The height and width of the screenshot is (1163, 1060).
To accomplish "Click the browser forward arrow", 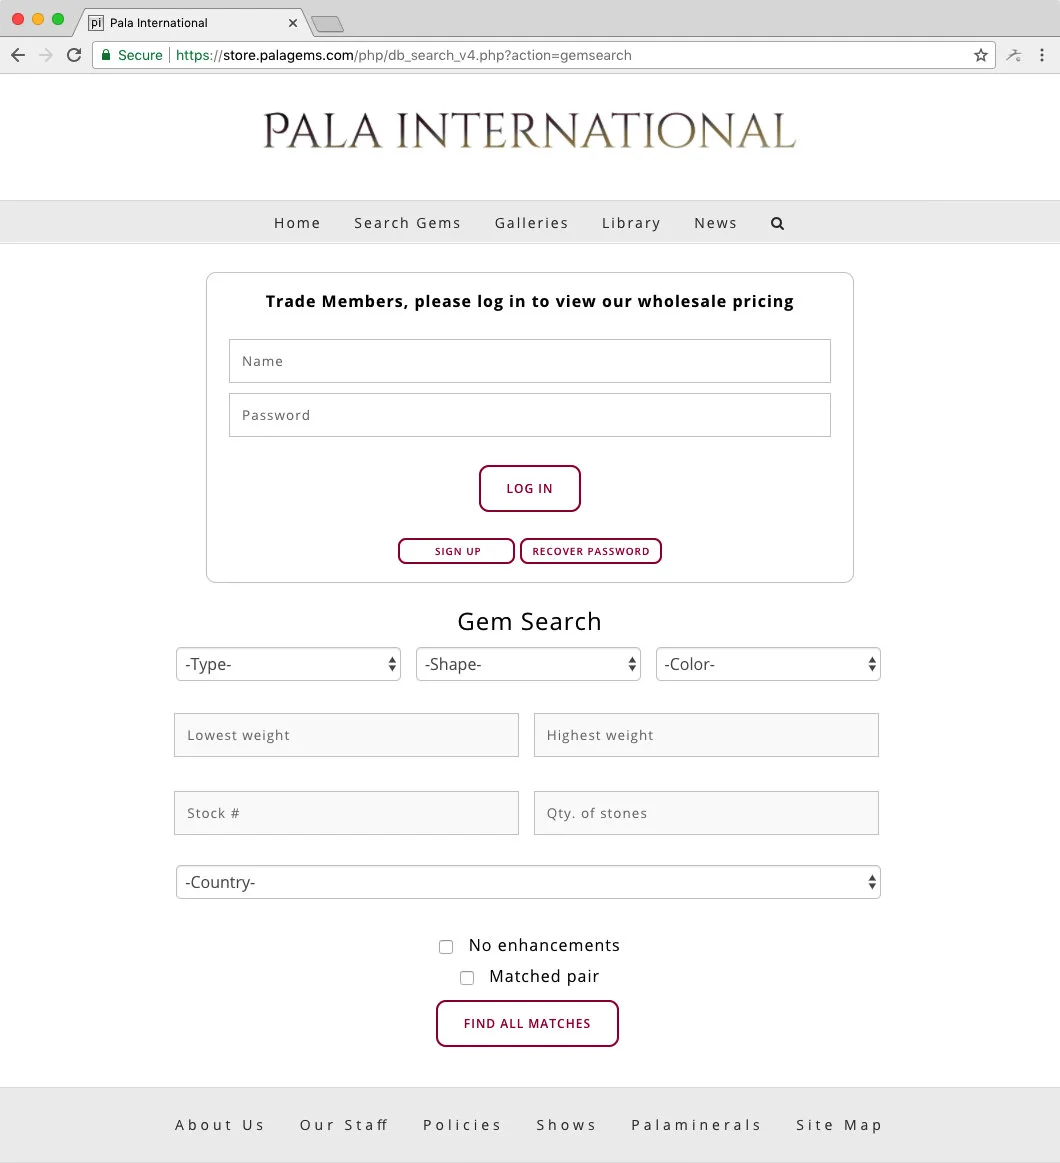I will pos(46,55).
